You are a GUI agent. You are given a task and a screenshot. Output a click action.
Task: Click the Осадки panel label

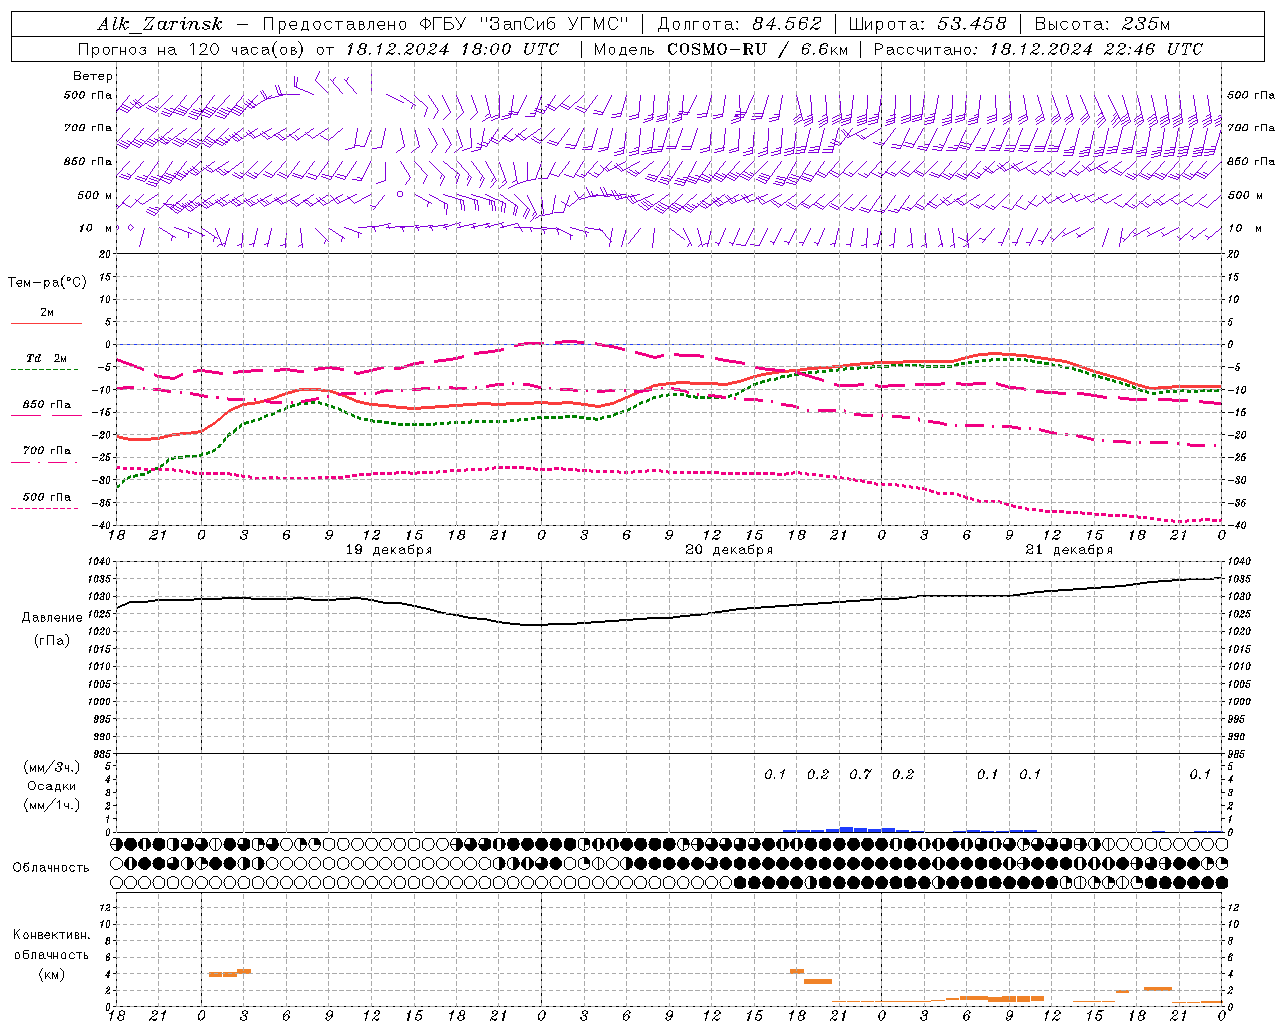point(51,786)
